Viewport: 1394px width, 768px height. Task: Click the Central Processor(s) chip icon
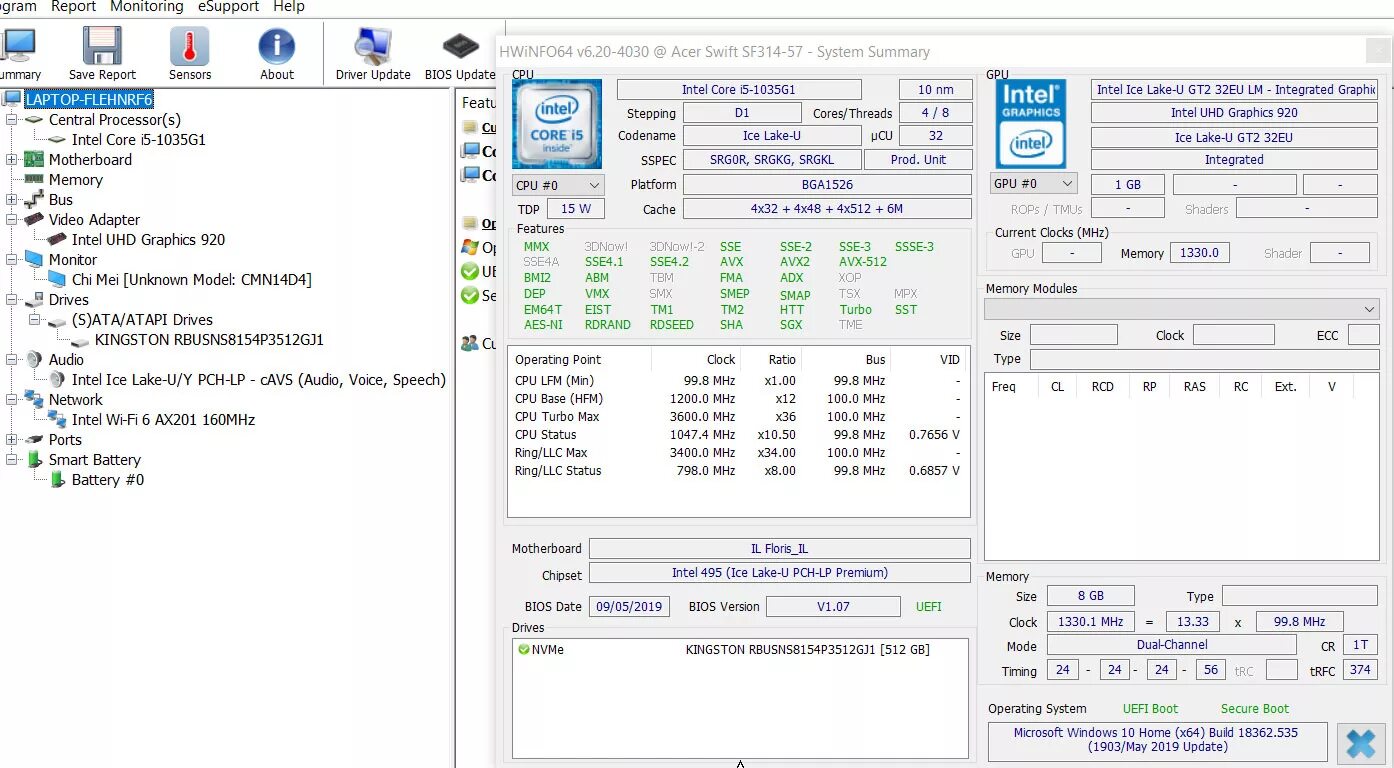[x=34, y=120]
